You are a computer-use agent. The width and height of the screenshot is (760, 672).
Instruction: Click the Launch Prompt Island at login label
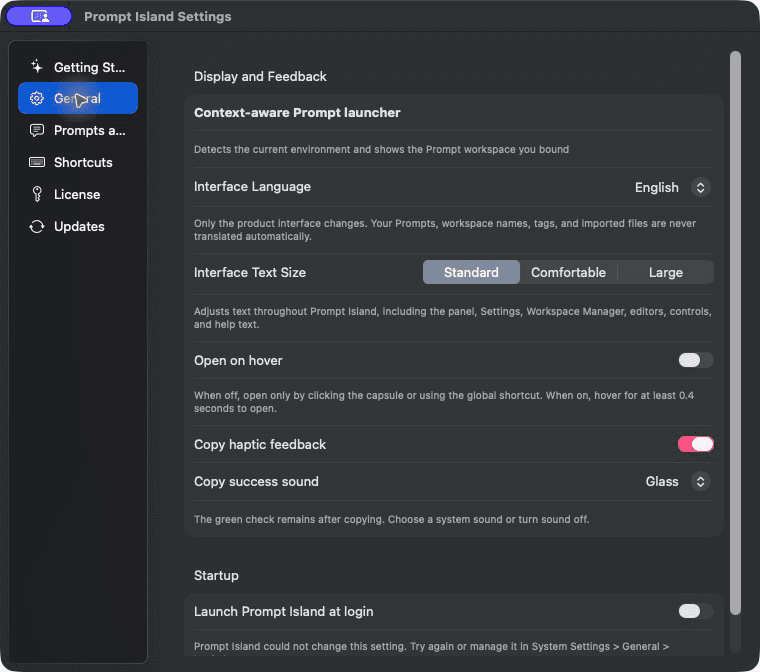[284, 611]
